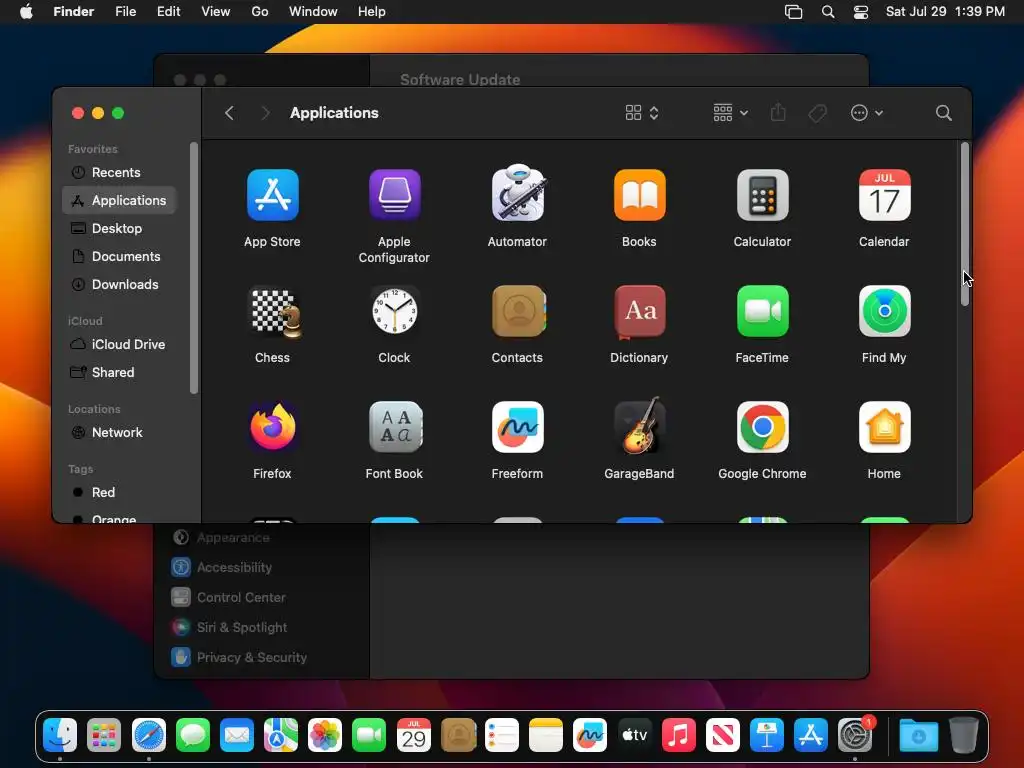1024x768 pixels.
Task: Select the Google Chrome app icon
Action: click(762, 427)
